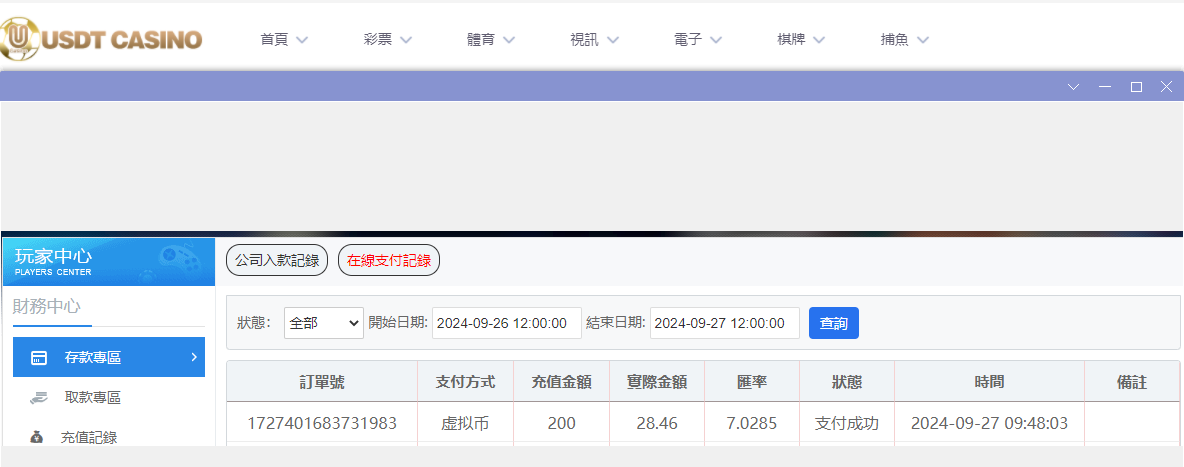The height and width of the screenshot is (467, 1184).
Task: Open the 電子 navigation menu
Action: click(698, 40)
